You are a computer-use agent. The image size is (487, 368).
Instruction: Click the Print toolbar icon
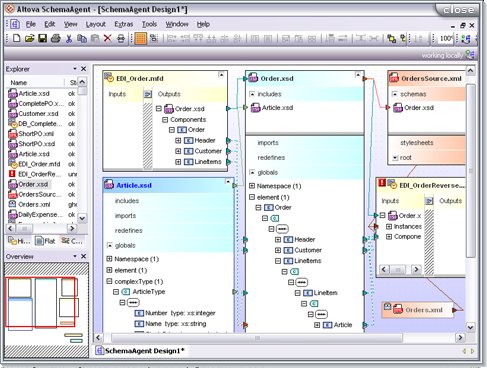56,39
